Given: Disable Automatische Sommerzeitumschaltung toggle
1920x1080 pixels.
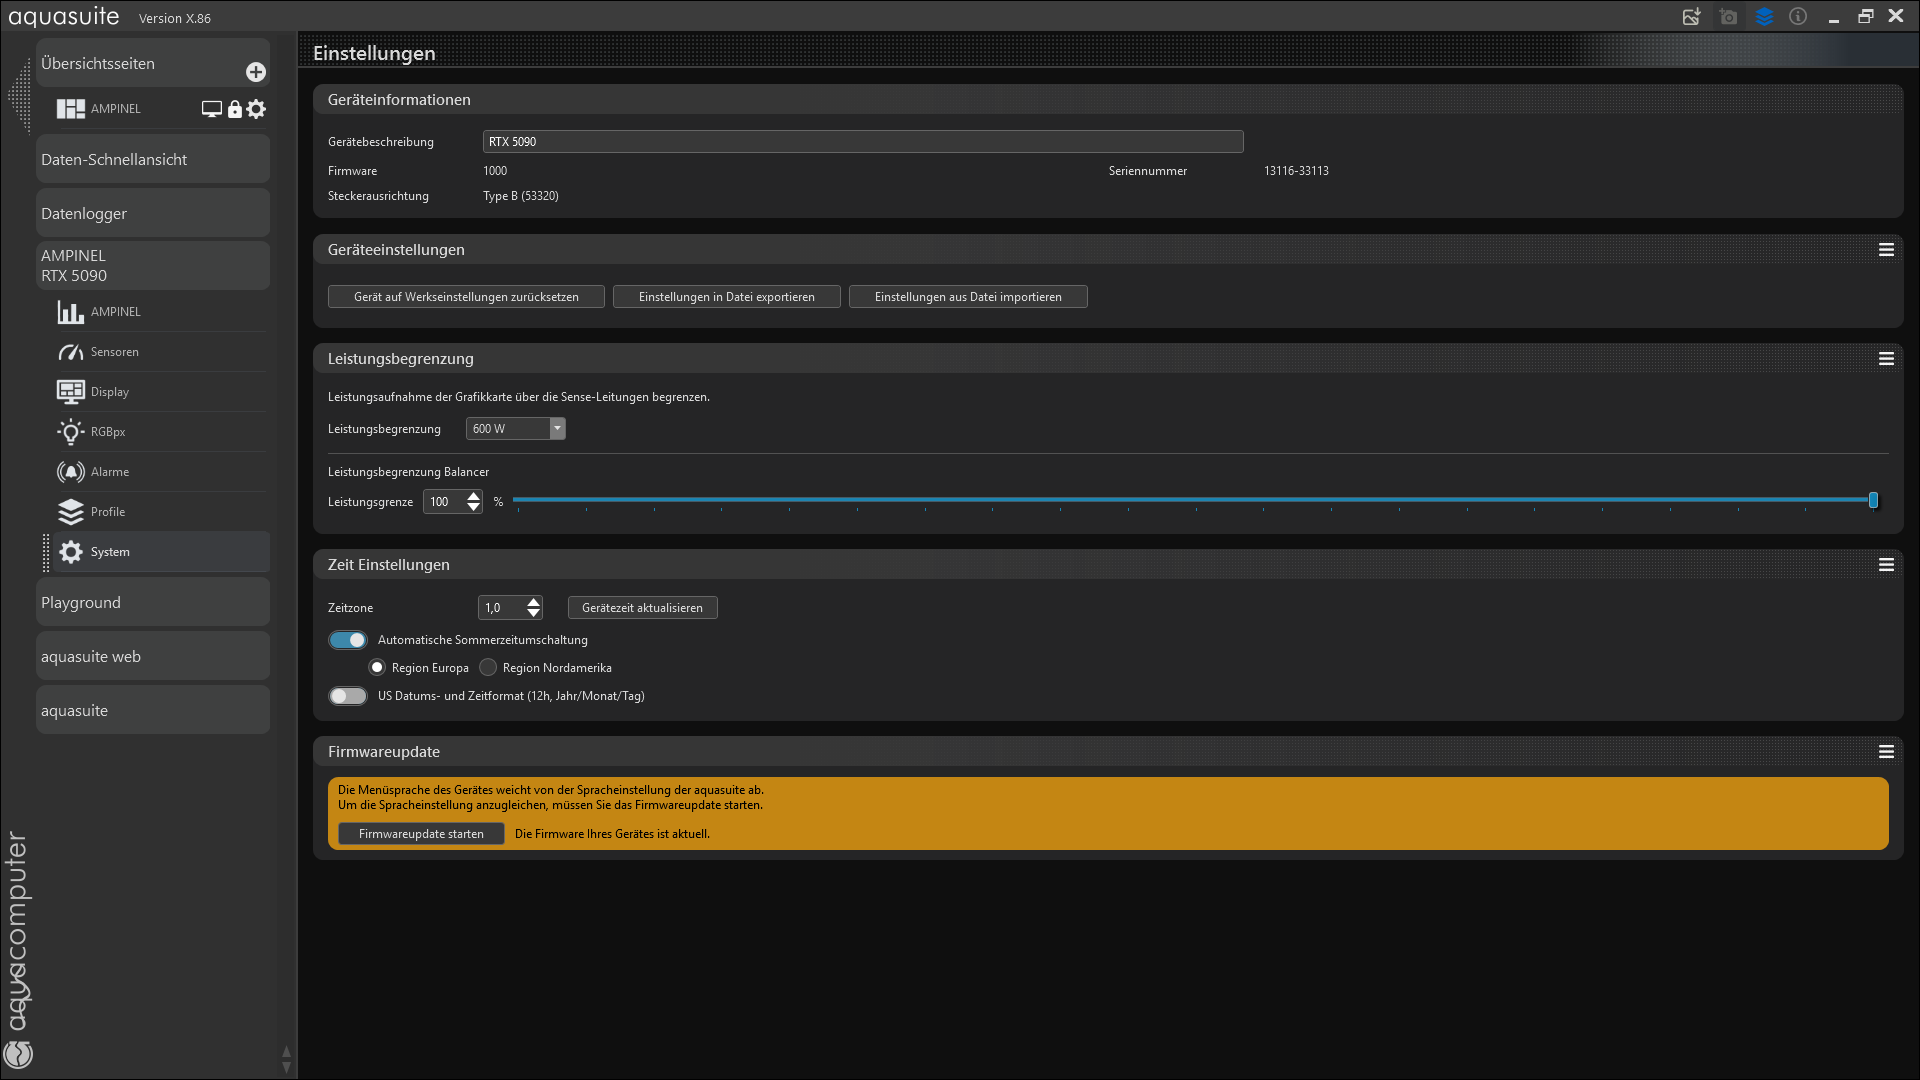Looking at the screenshot, I should pos(348,640).
